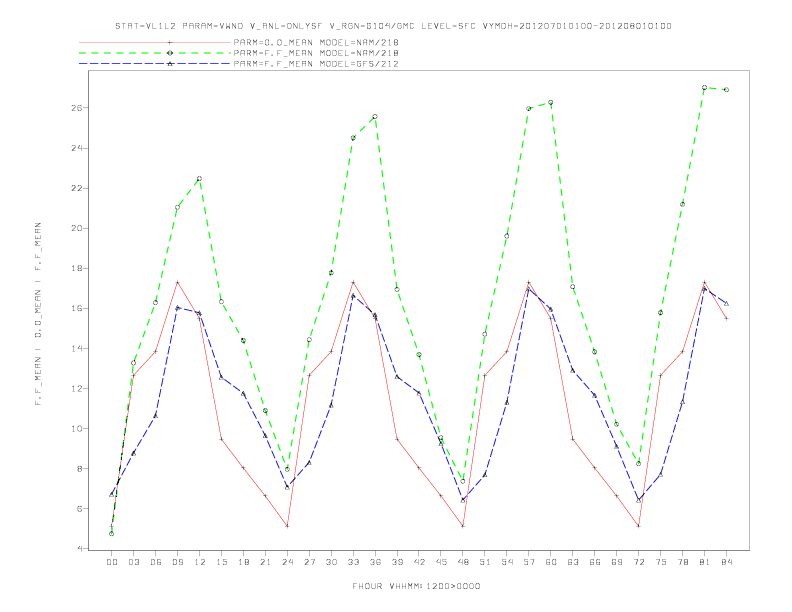
Task: Click x-axis forecast hour label 27
Action: [x=309, y=562]
